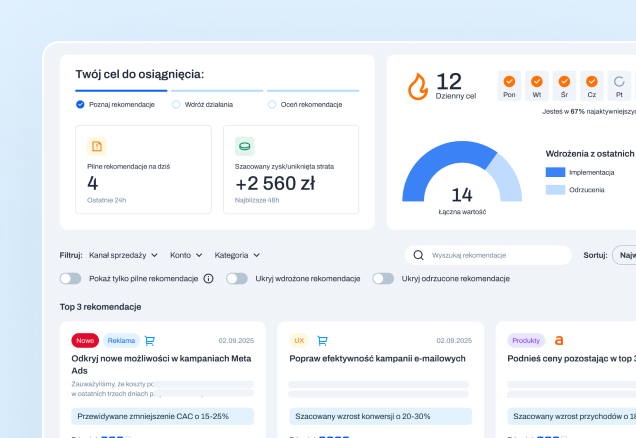The width and height of the screenshot is (636, 438).
Task: Select the Pon completed day checkmark
Action: tap(509, 82)
